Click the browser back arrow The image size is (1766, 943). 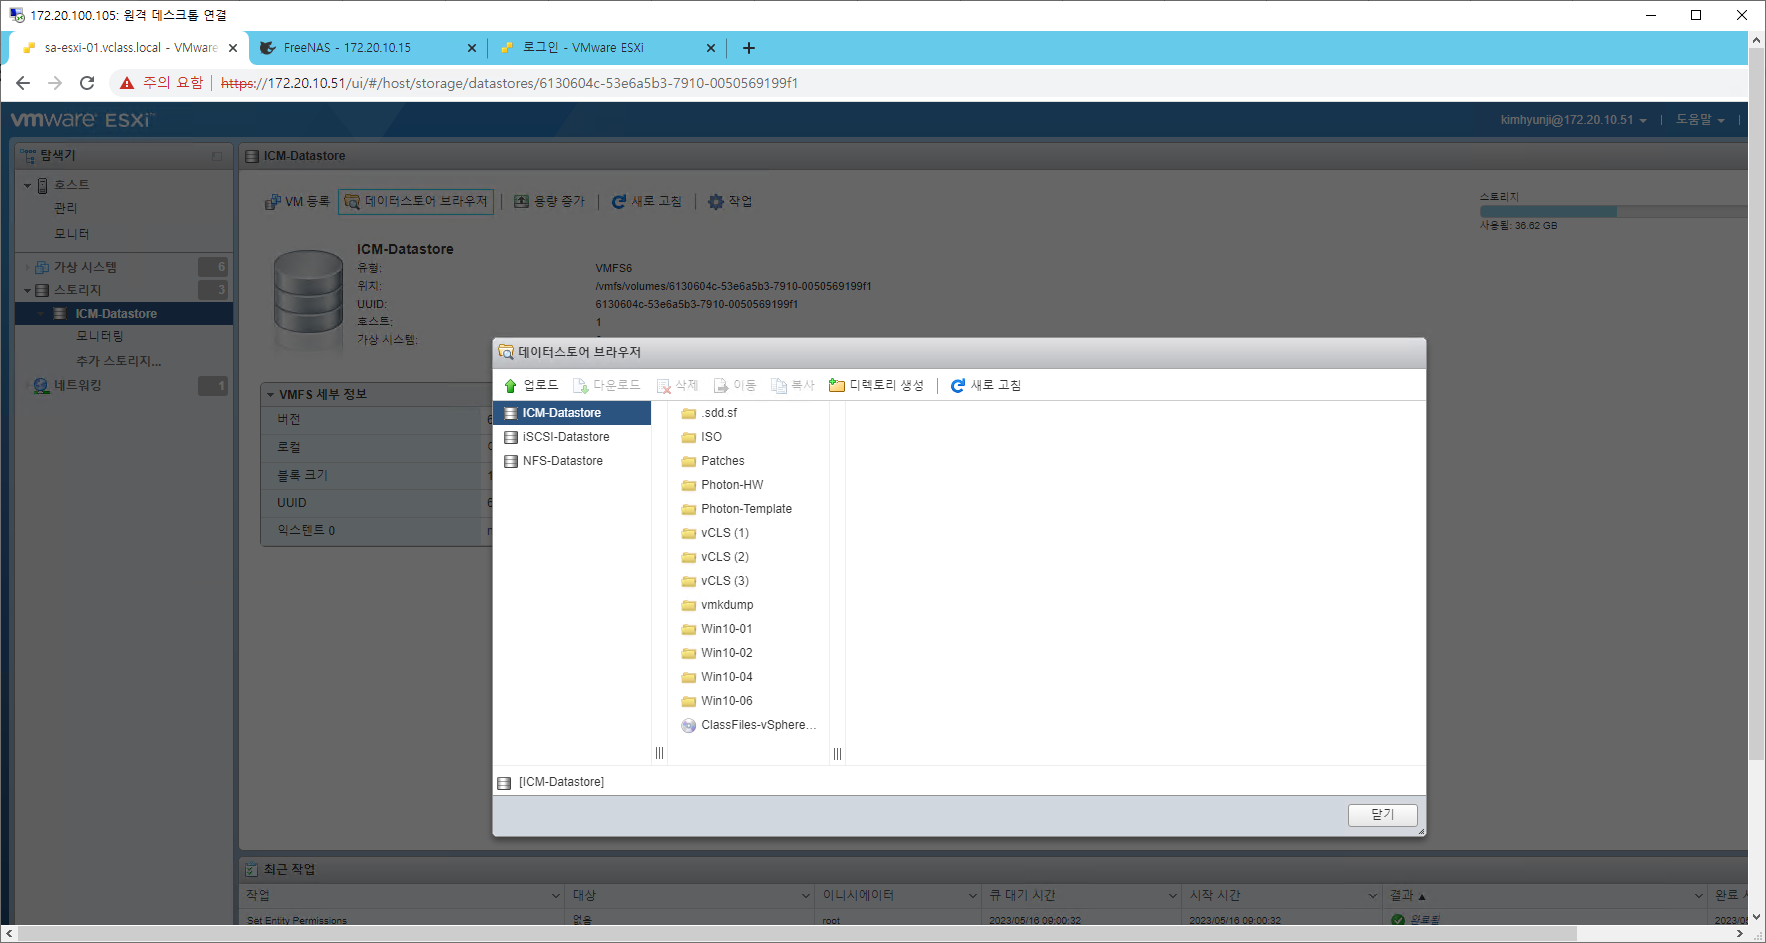tap(23, 83)
